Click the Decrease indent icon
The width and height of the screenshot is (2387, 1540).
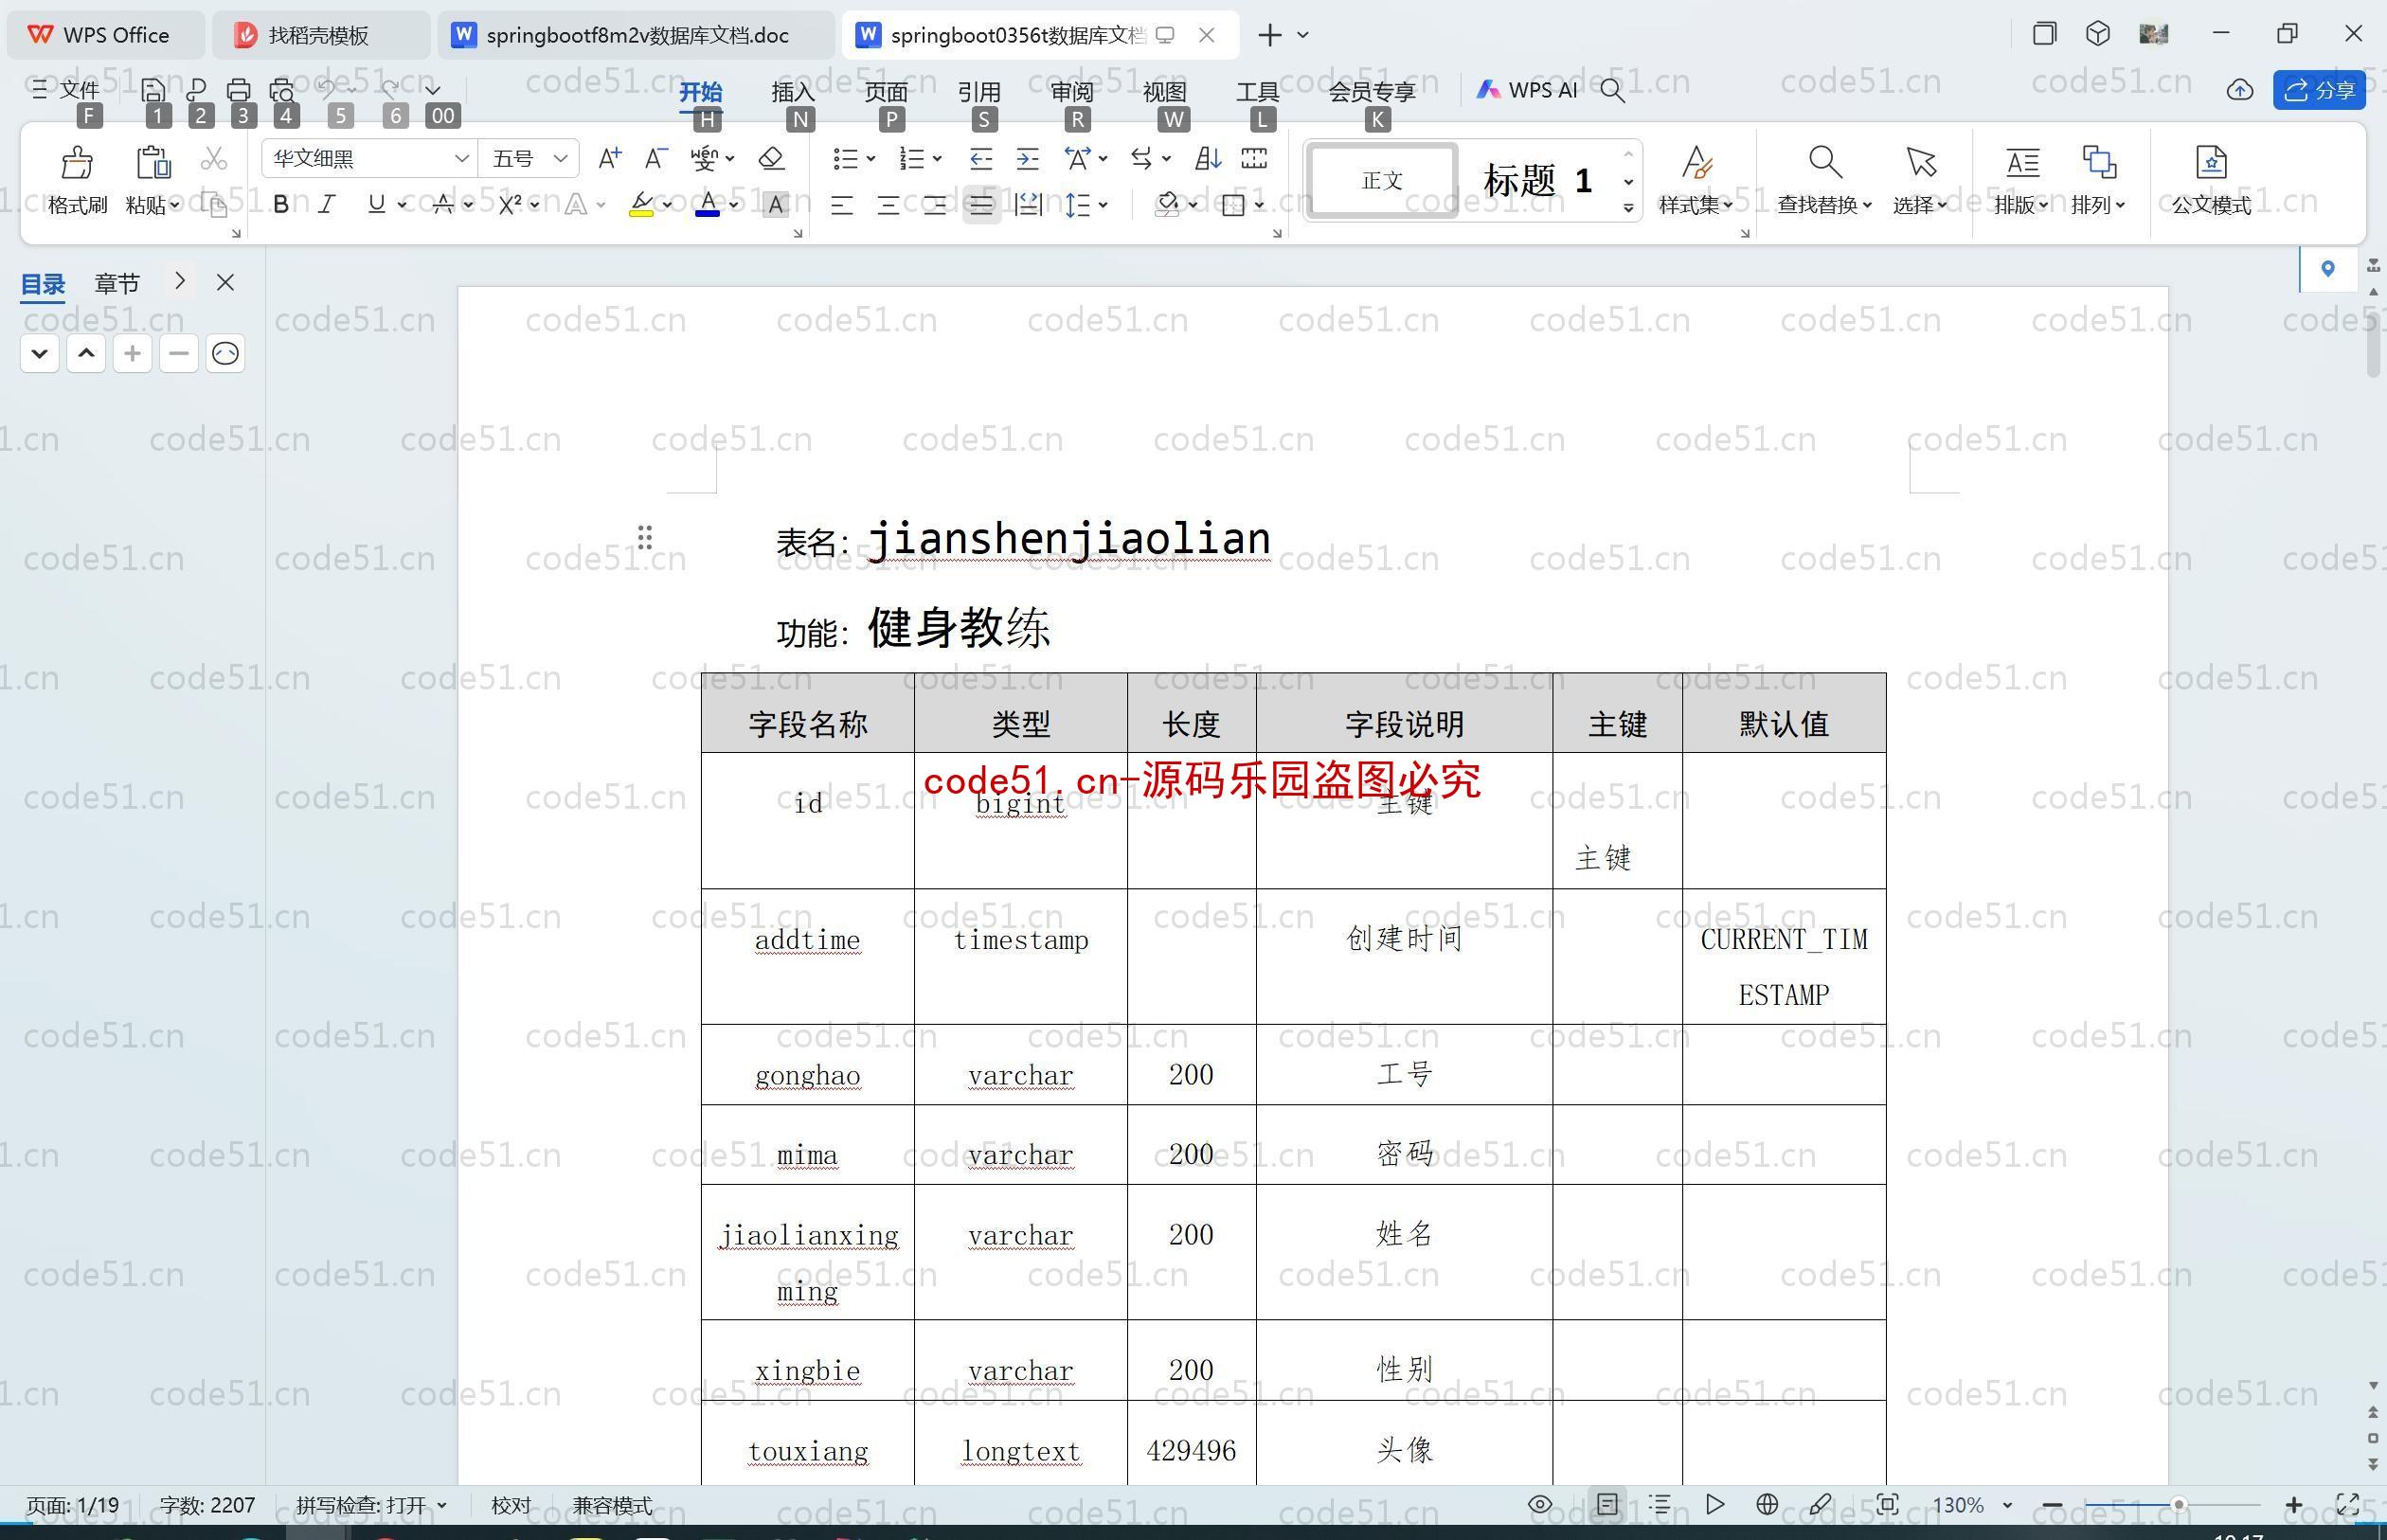click(981, 158)
